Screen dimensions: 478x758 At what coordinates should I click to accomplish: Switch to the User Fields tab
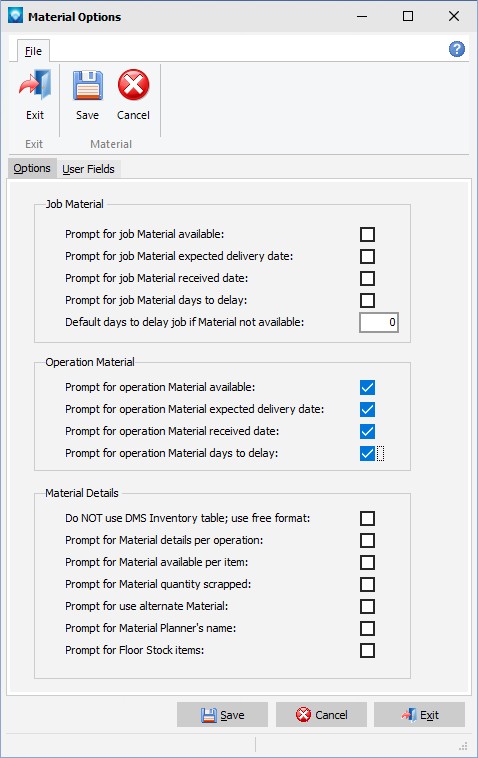[88, 169]
